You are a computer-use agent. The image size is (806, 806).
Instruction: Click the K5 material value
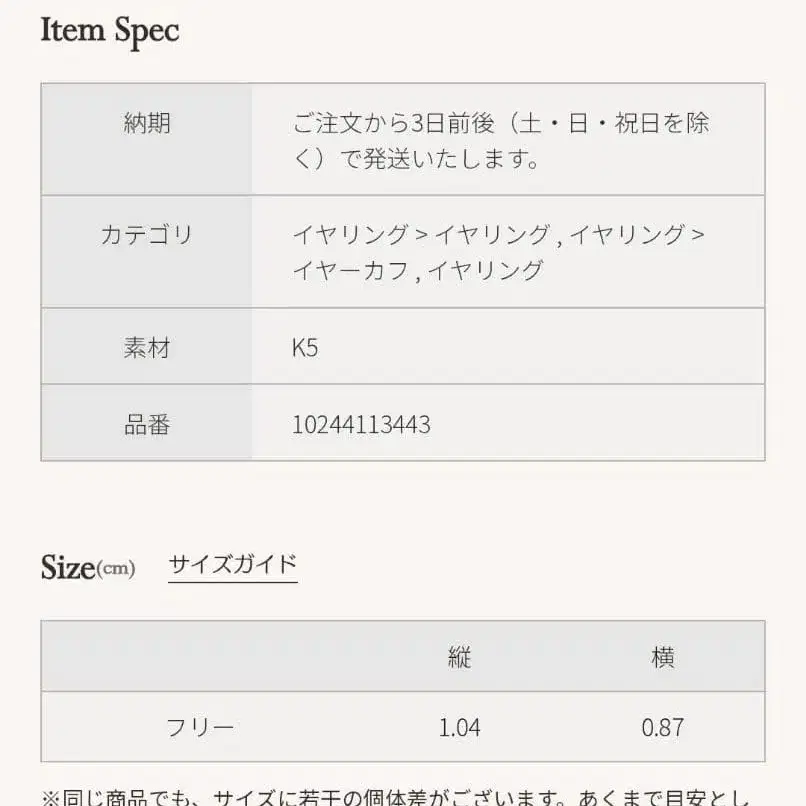(x=305, y=349)
